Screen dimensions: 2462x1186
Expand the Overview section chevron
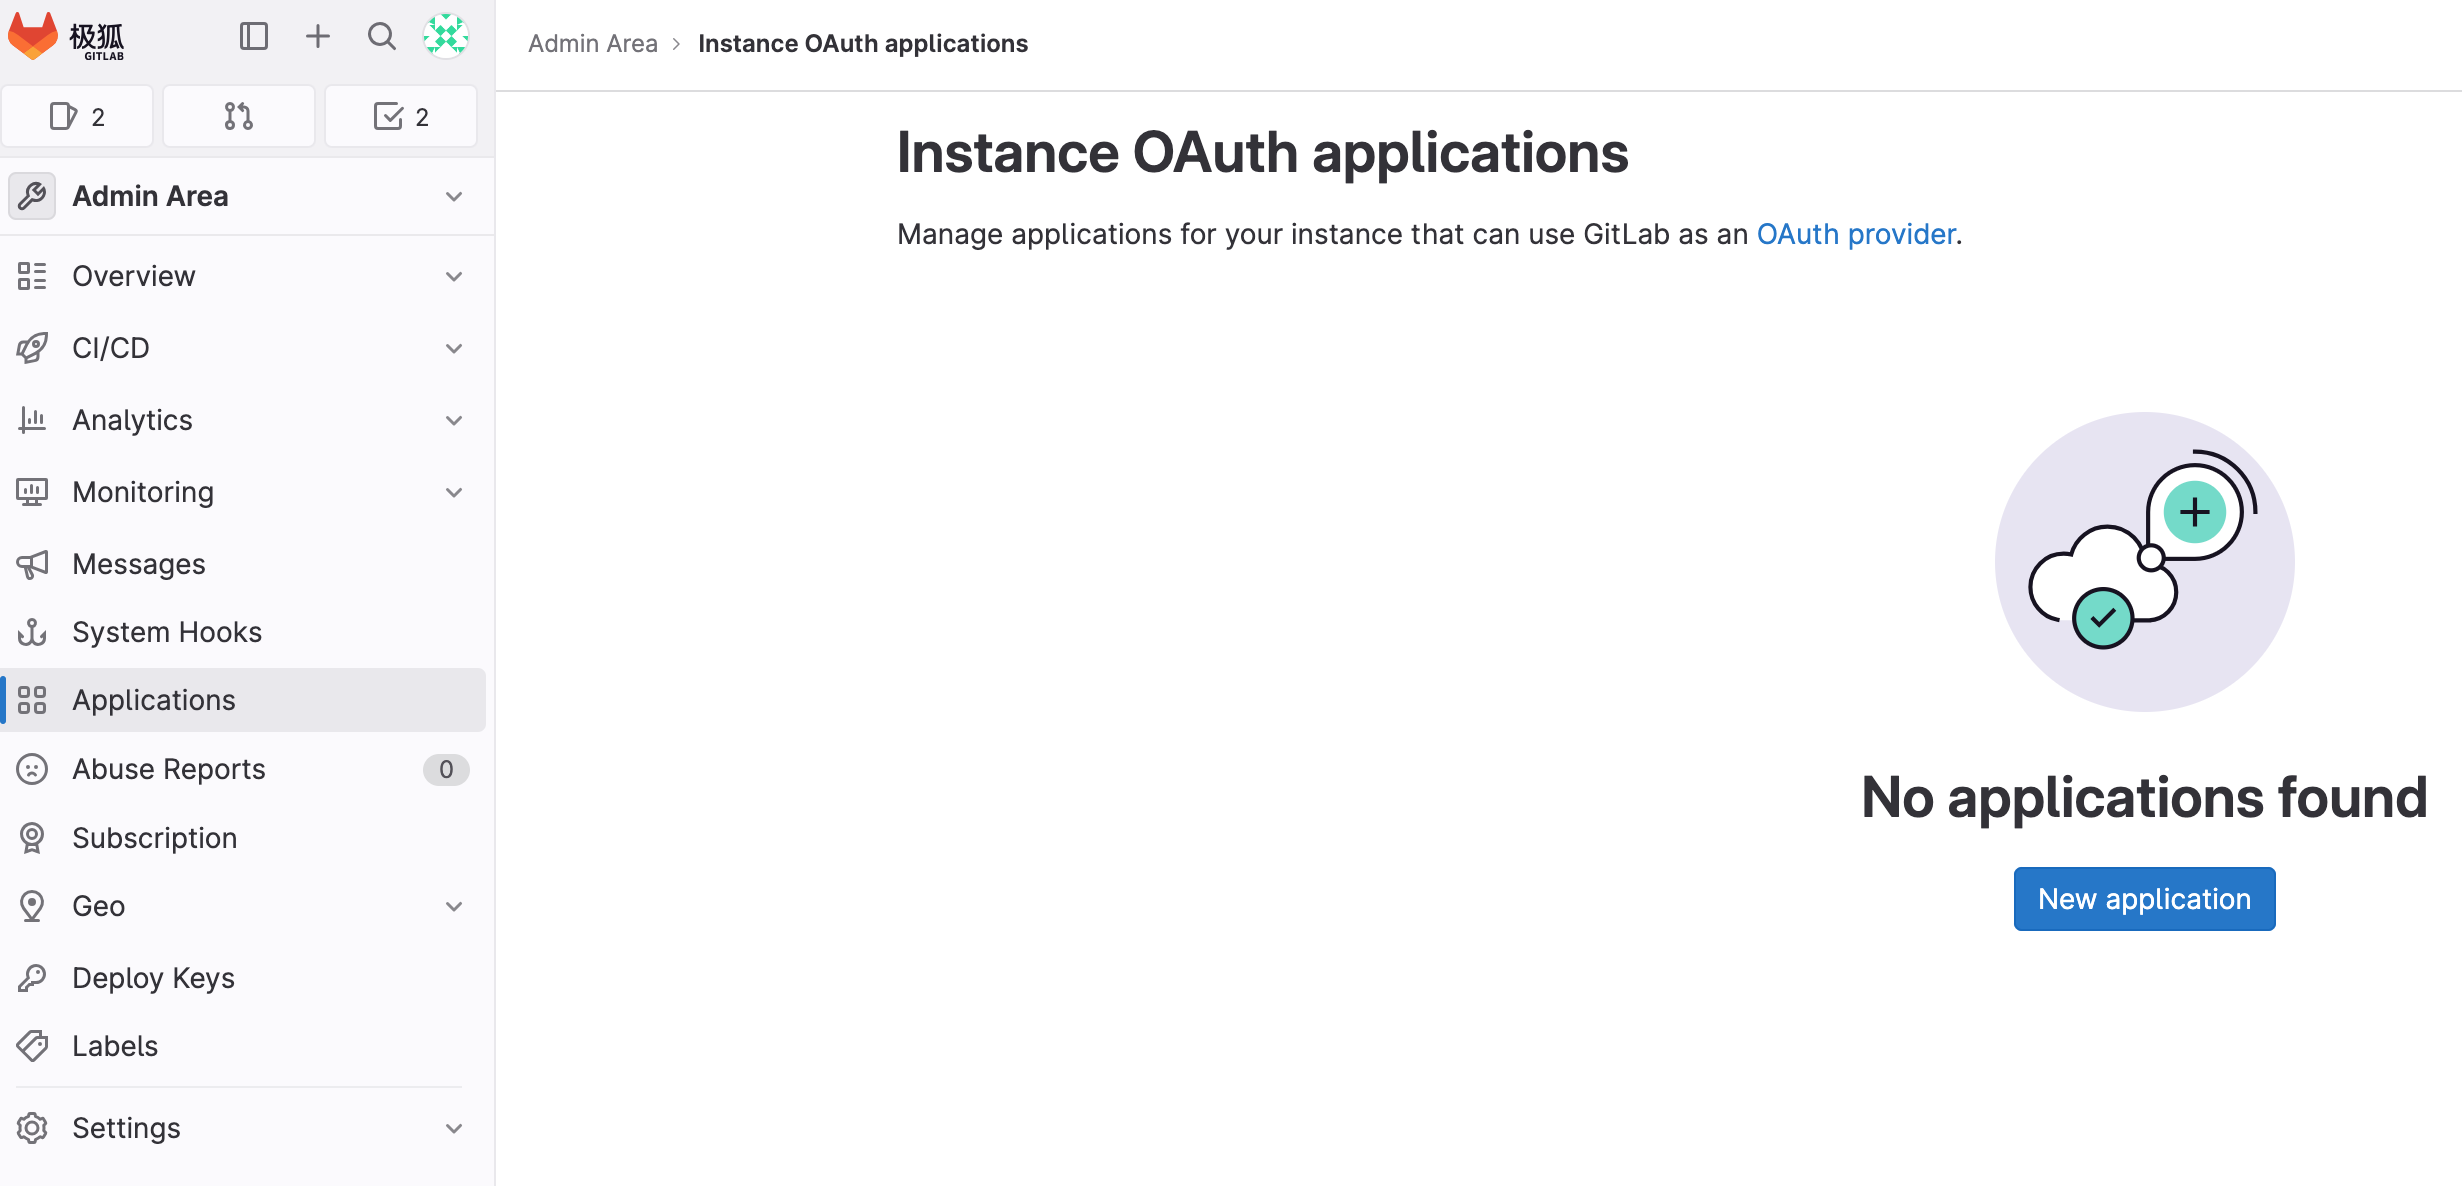point(454,276)
